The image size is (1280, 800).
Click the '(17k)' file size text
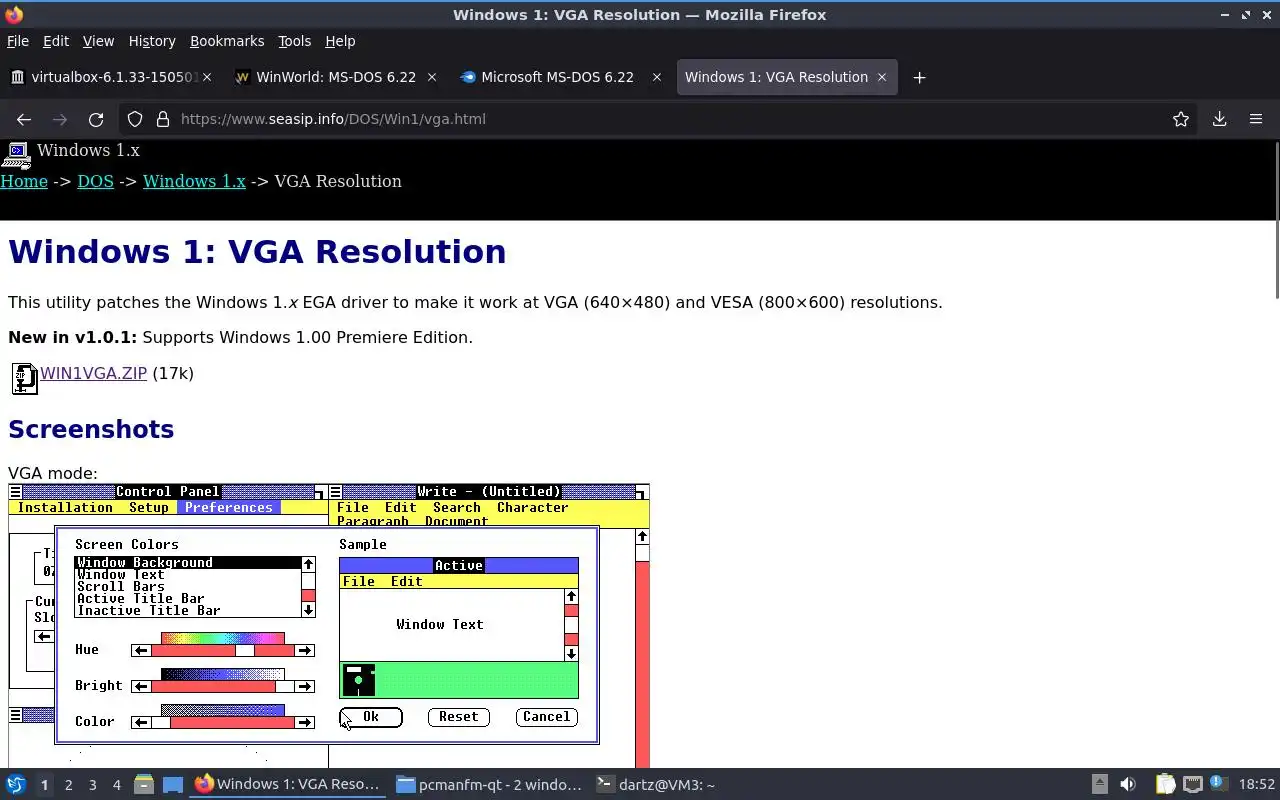(173, 373)
